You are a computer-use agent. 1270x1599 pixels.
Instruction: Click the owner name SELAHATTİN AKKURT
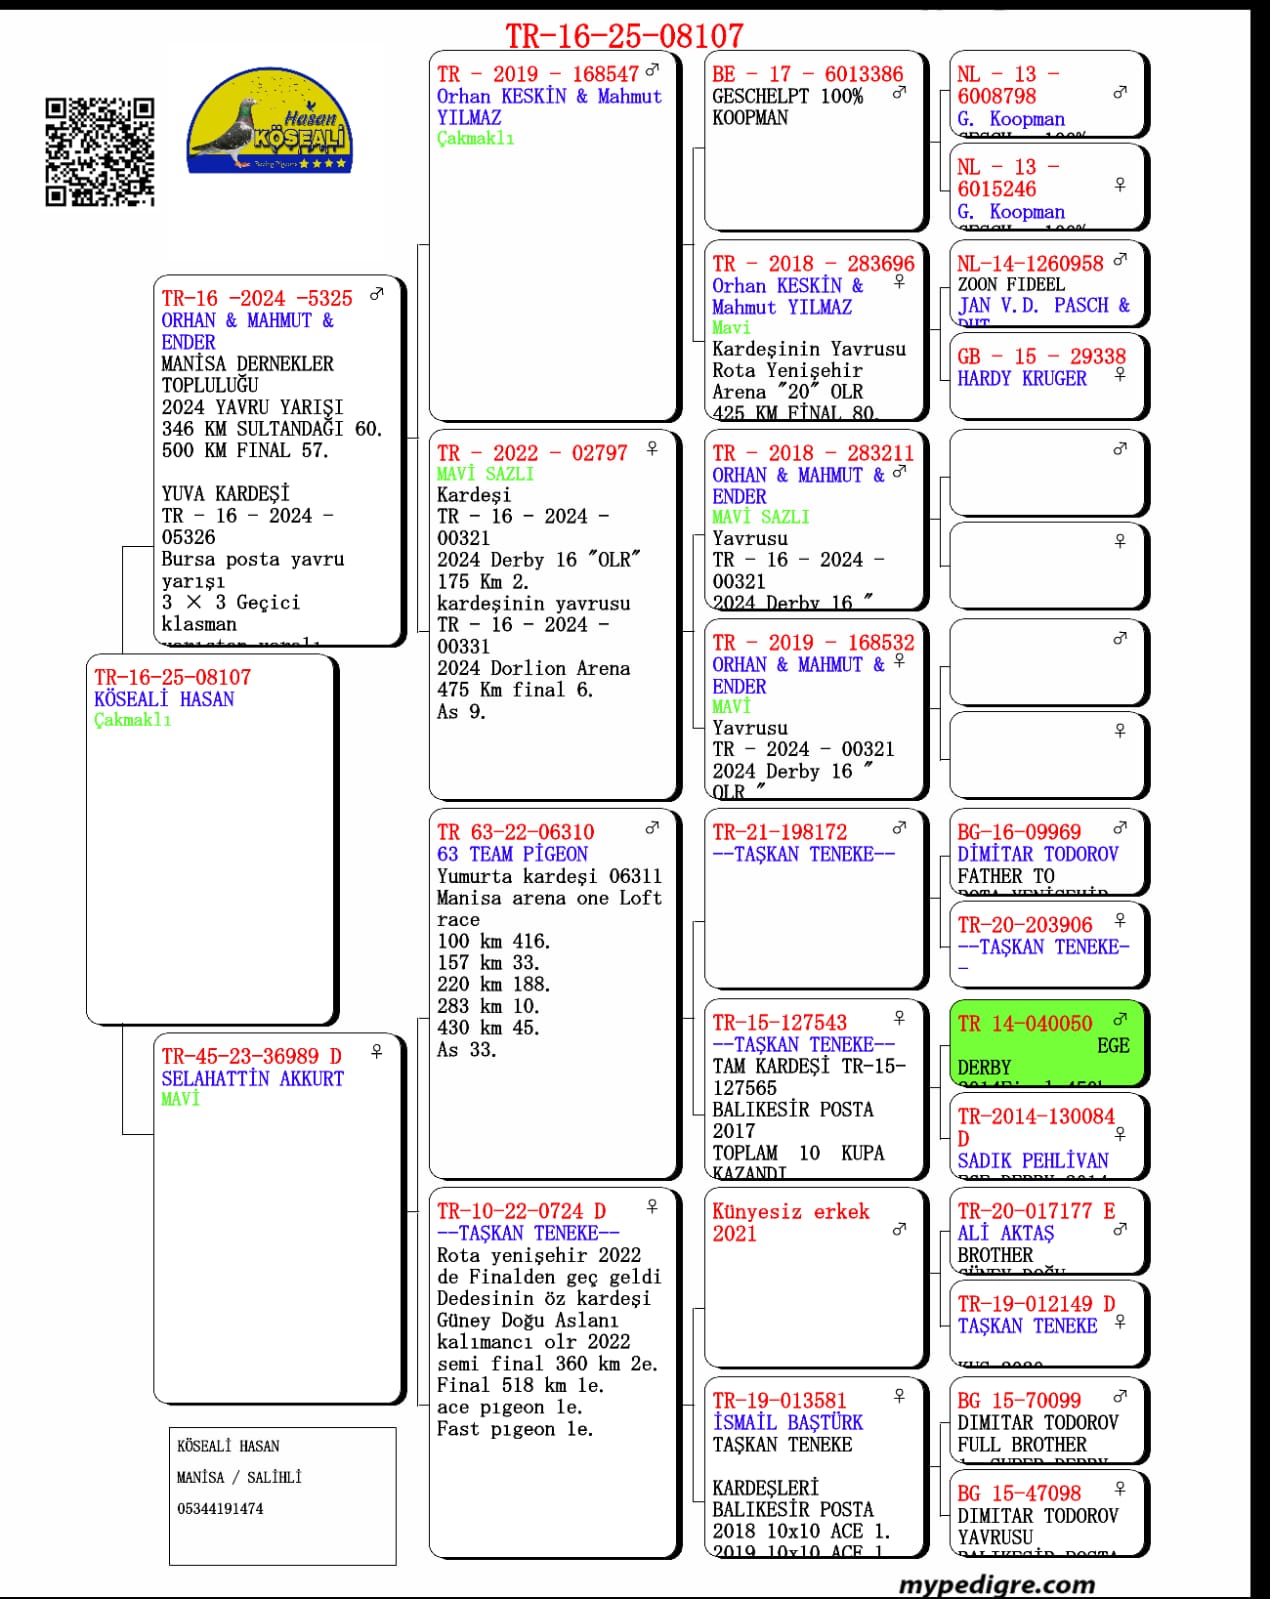tap(252, 1078)
